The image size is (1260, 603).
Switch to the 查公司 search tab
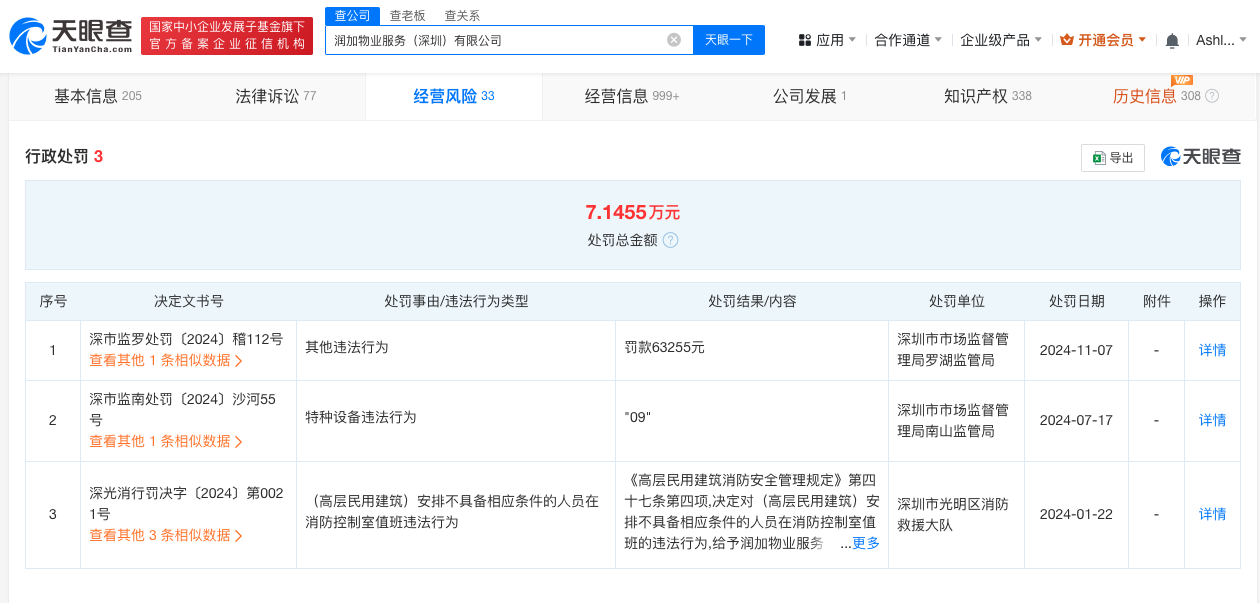[352, 15]
